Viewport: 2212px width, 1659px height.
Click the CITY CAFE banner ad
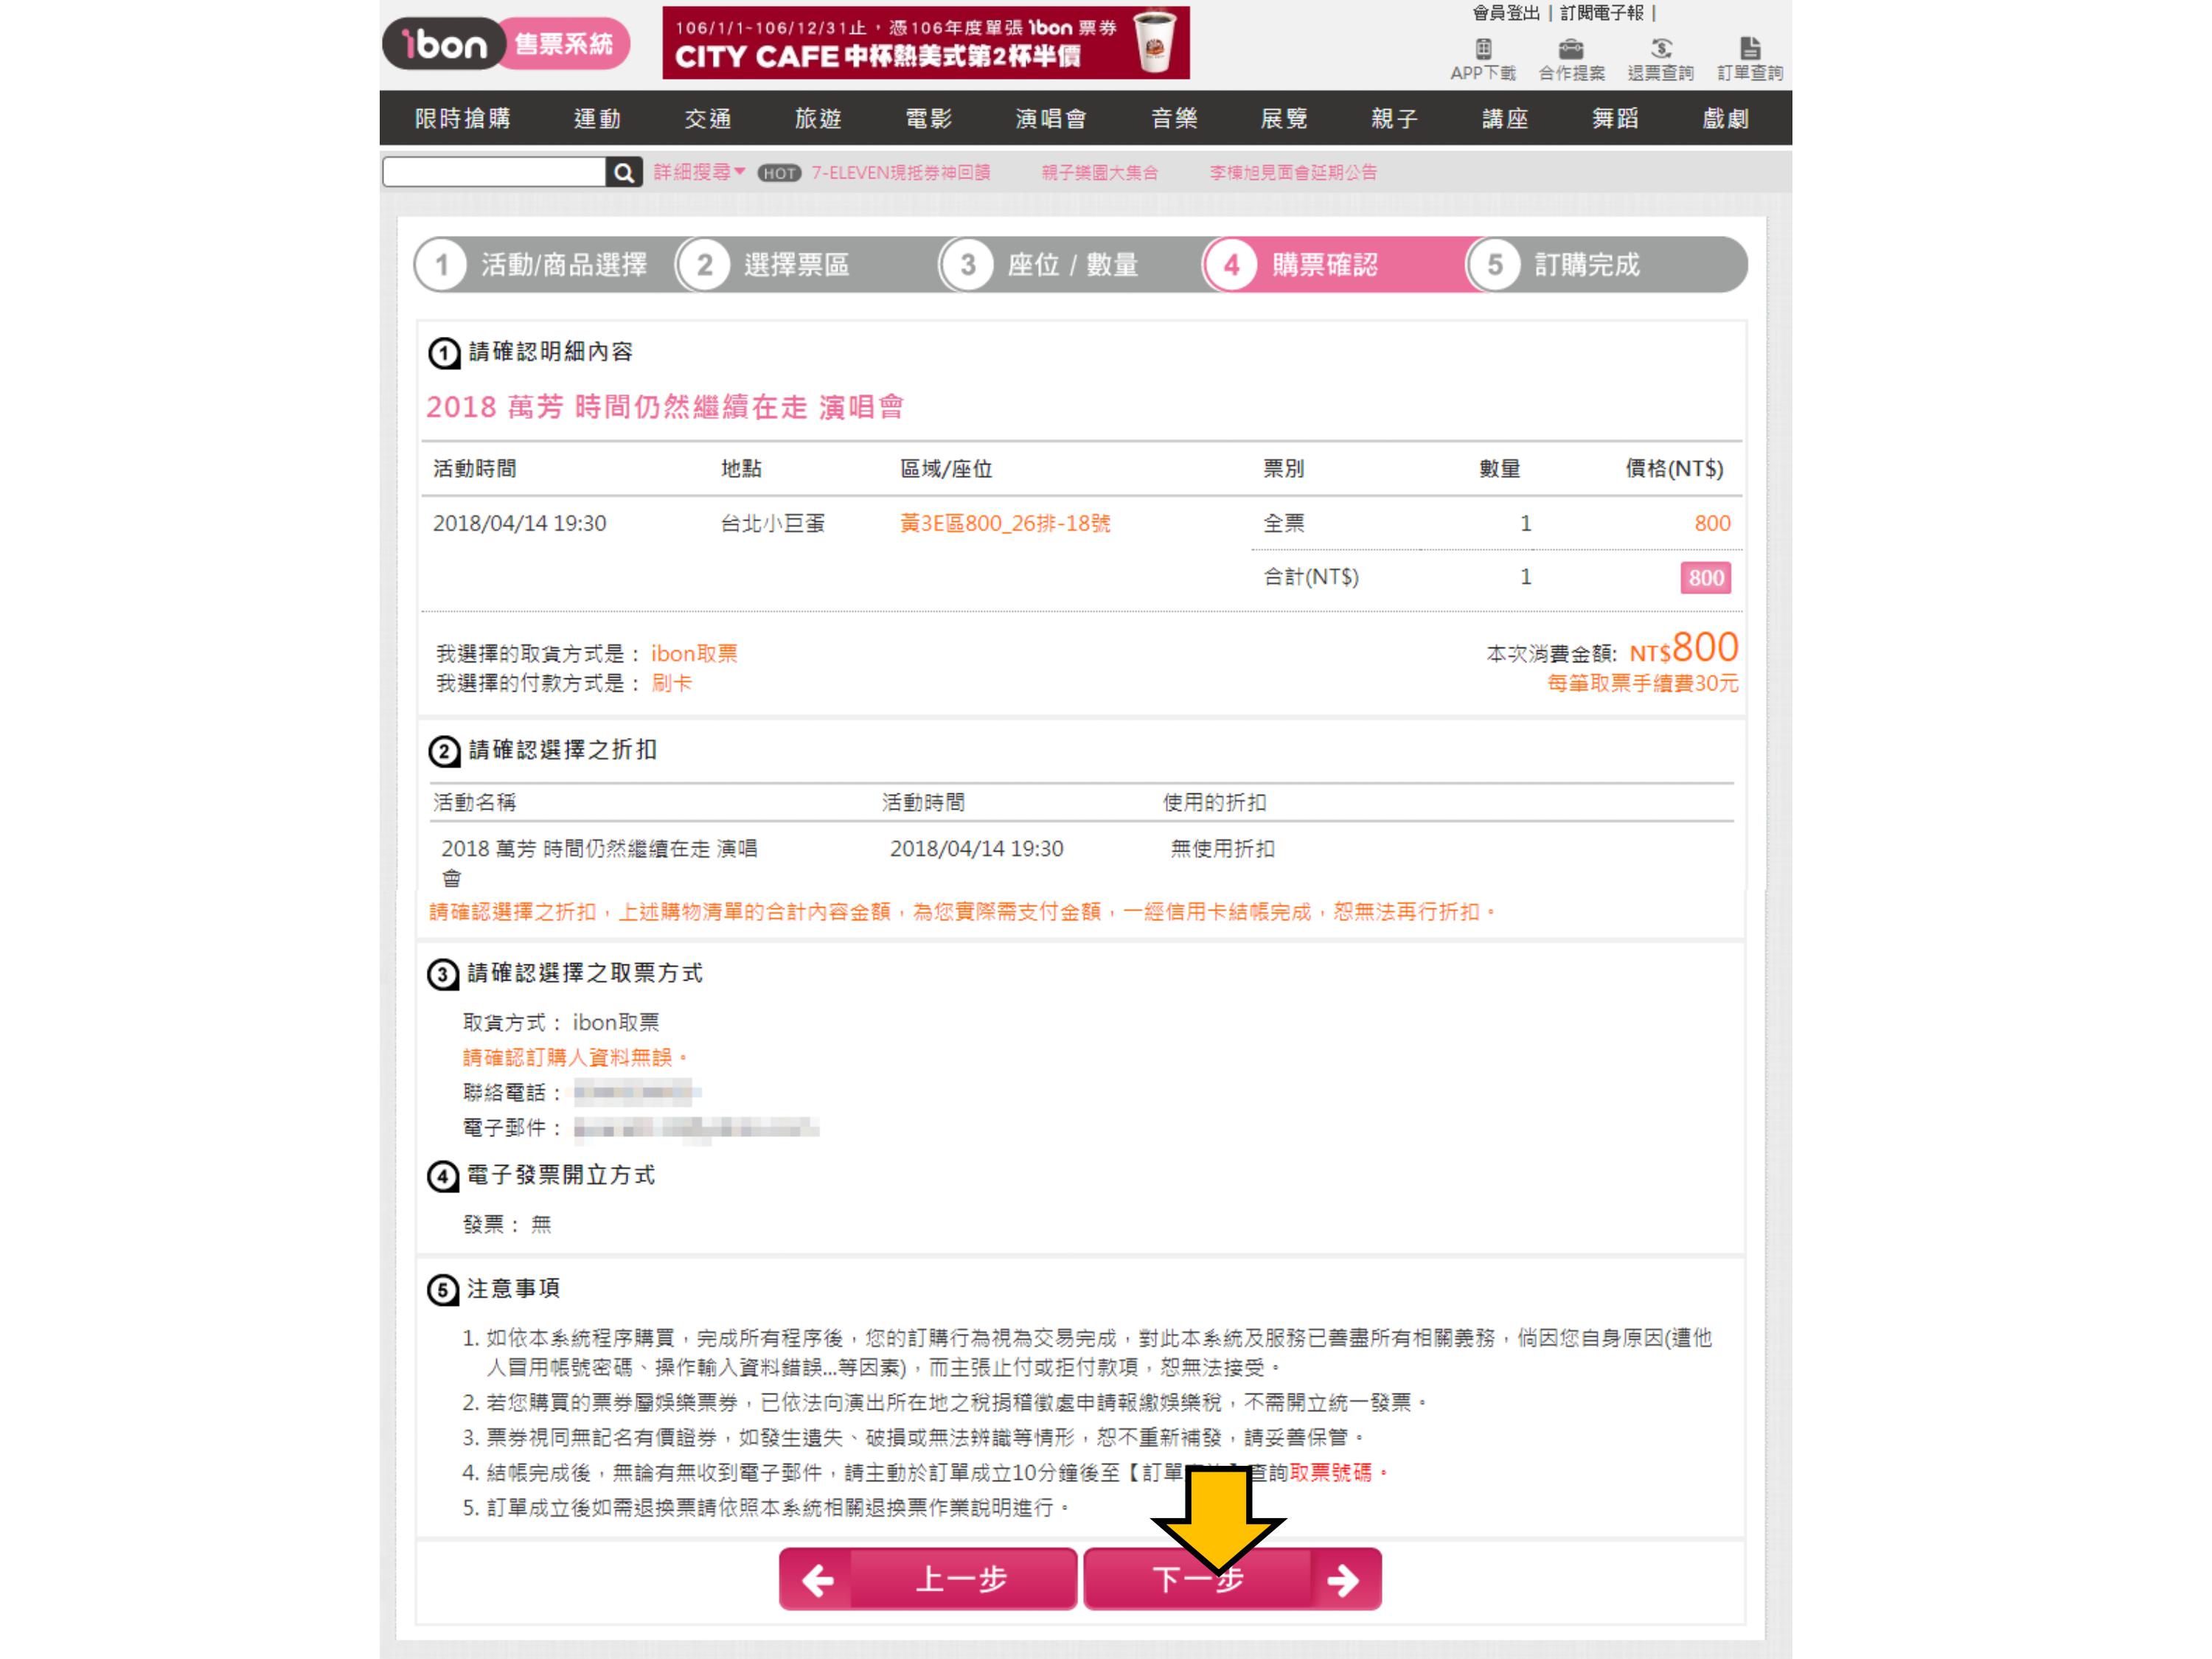[x=925, y=43]
